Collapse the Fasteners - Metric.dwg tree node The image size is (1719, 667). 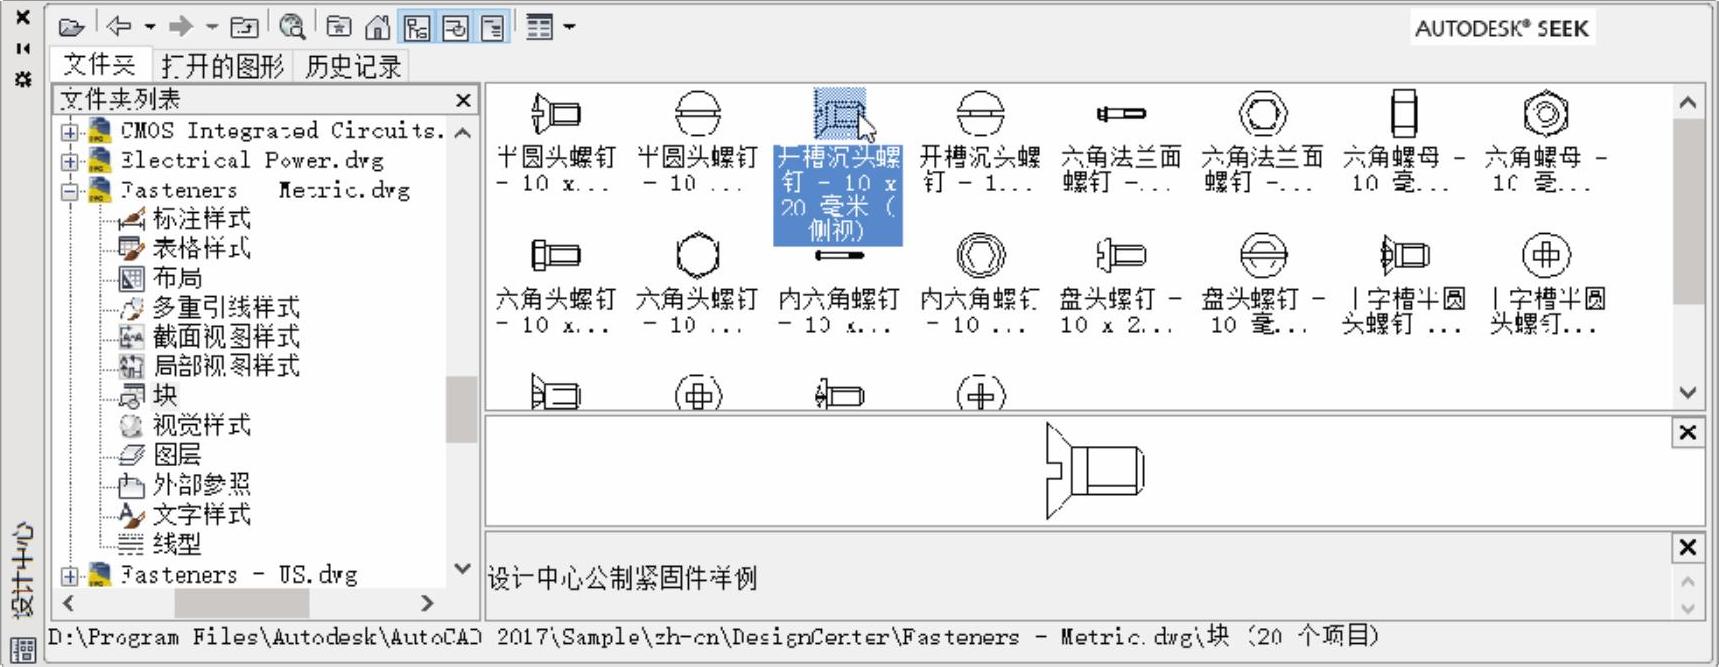point(69,191)
